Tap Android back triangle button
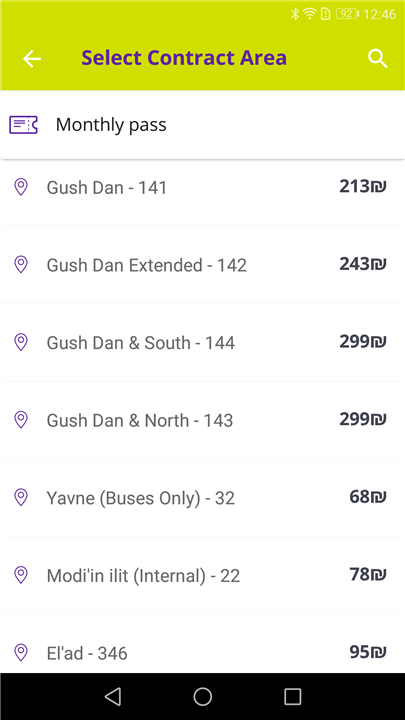The height and width of the screenshot is (720, 405). tap(112, 697)
